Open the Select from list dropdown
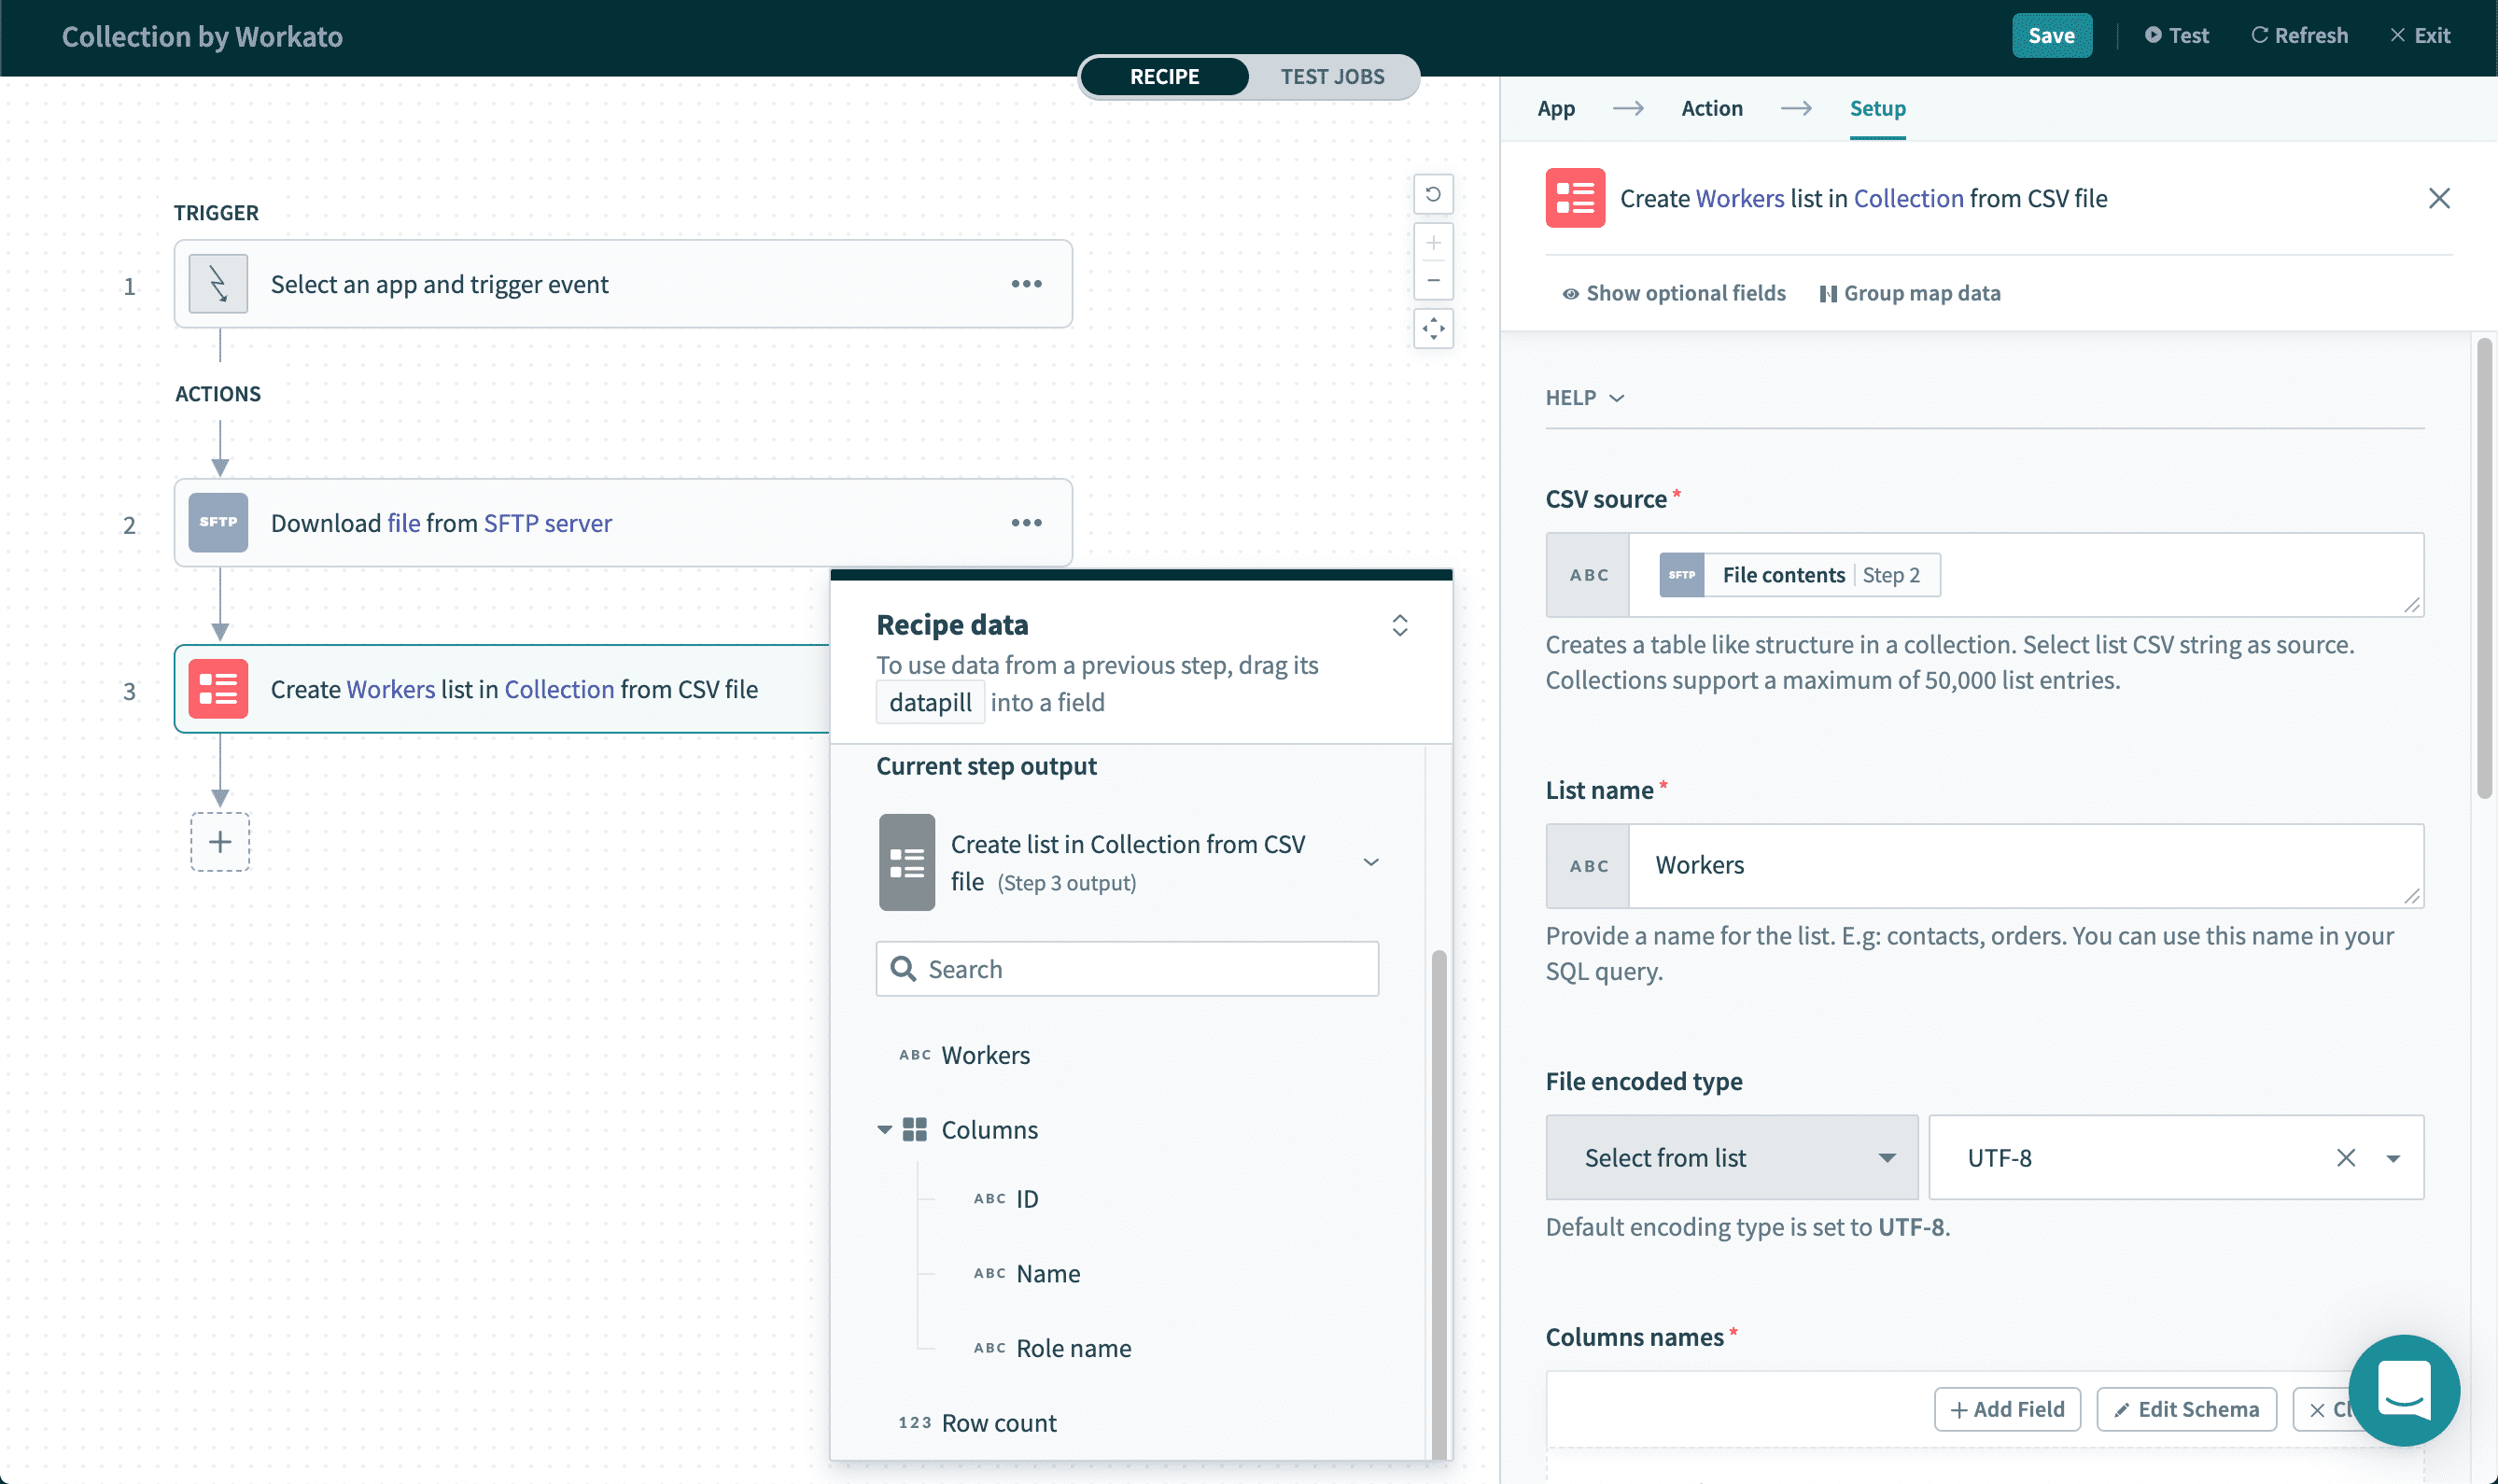The image size is (2498, 1484). click(x=1731, y=1157)
